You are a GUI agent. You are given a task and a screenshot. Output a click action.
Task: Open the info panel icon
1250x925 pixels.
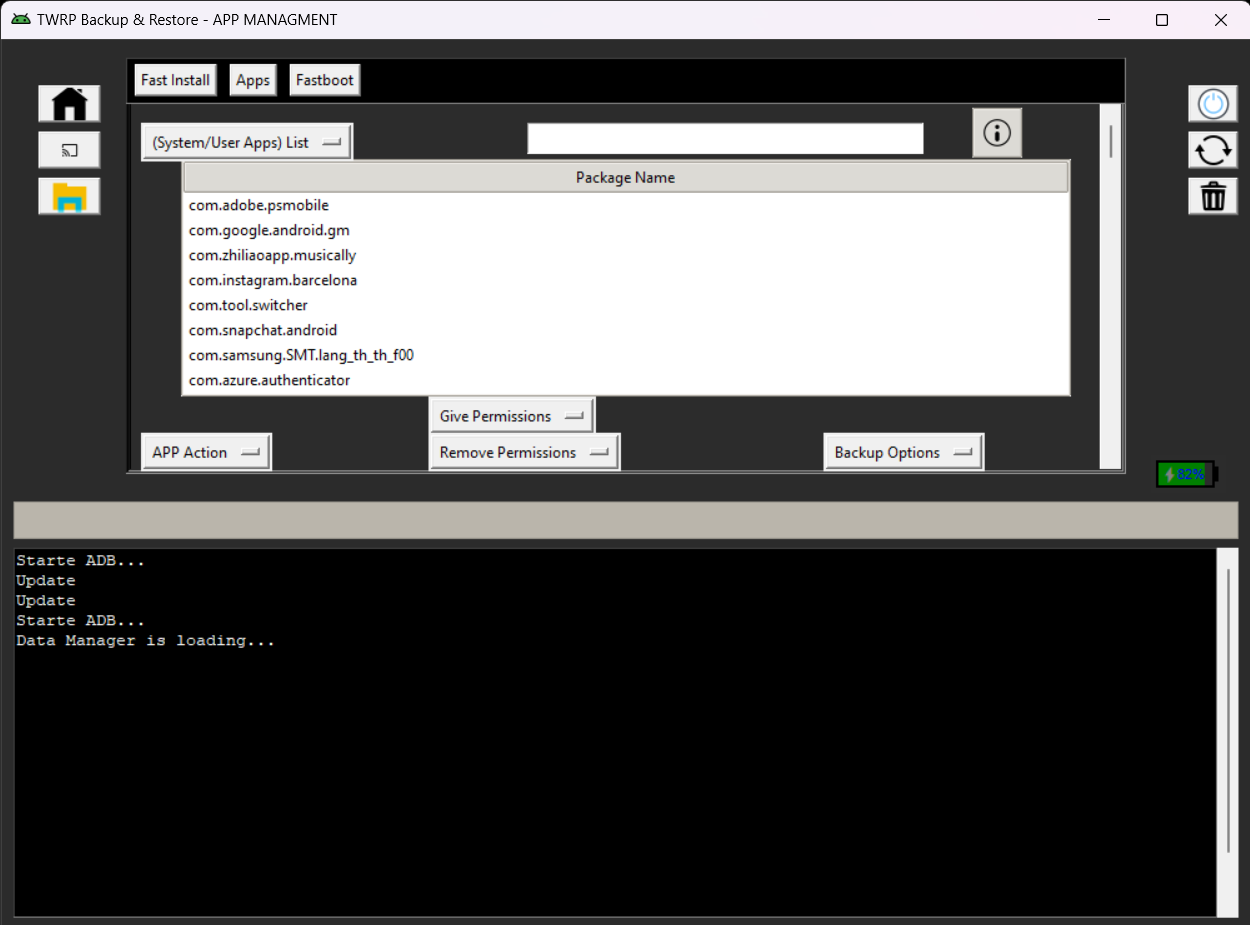[x=996, y=133]
